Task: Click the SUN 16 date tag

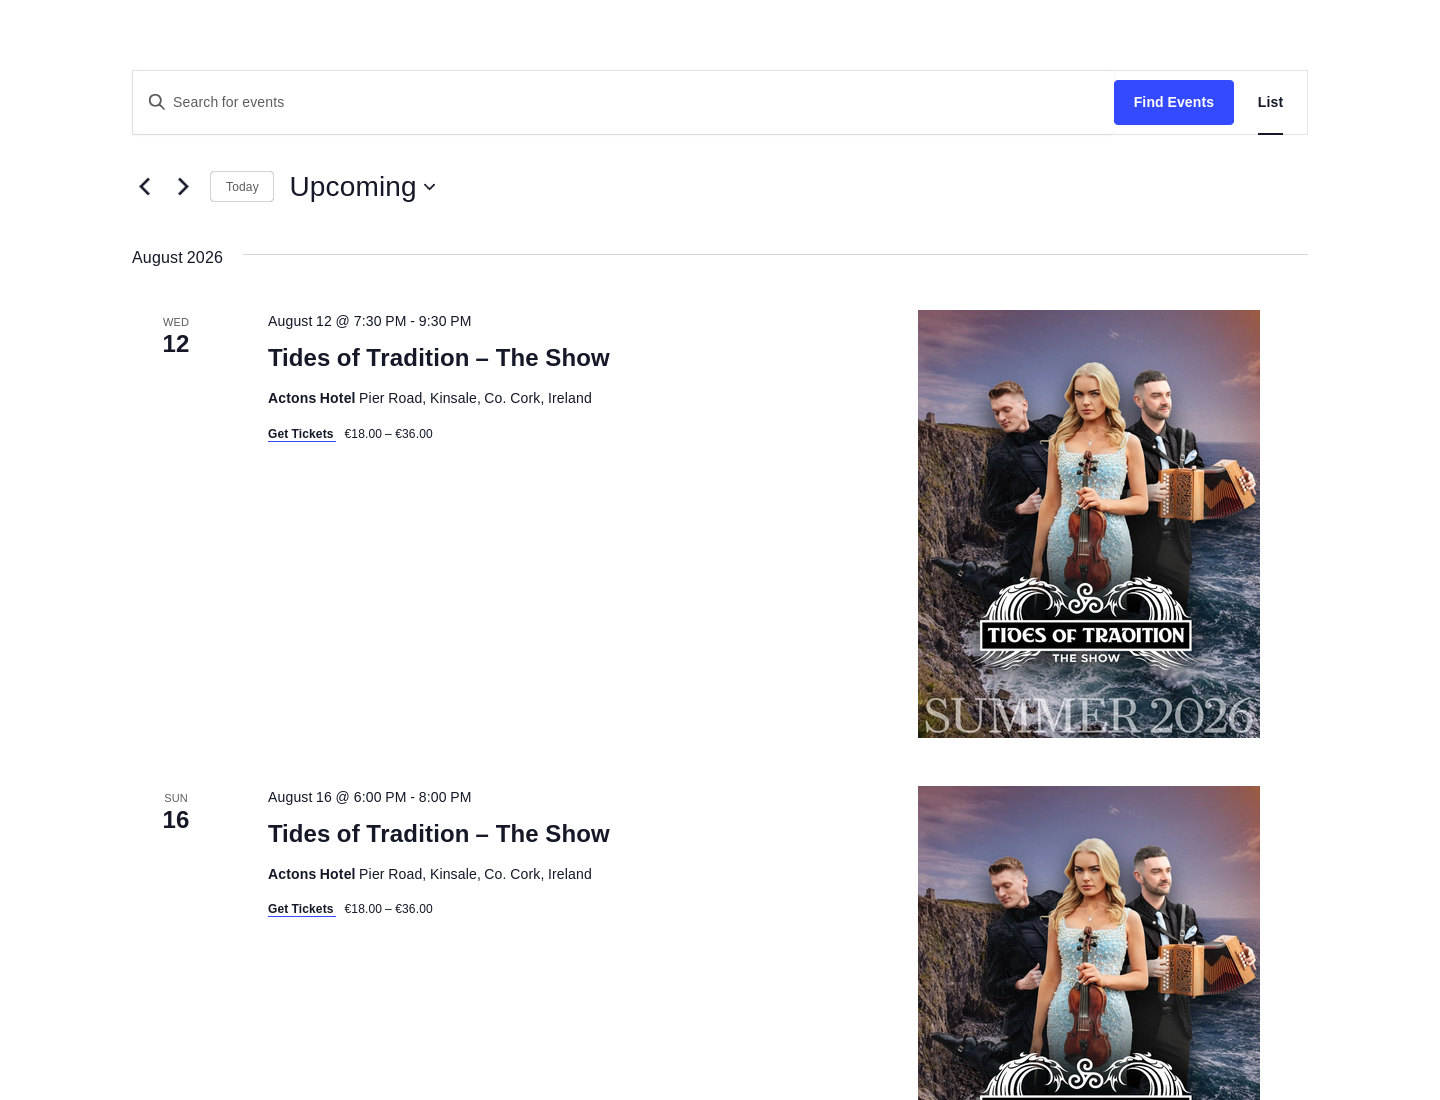Action: click(176, 812)
